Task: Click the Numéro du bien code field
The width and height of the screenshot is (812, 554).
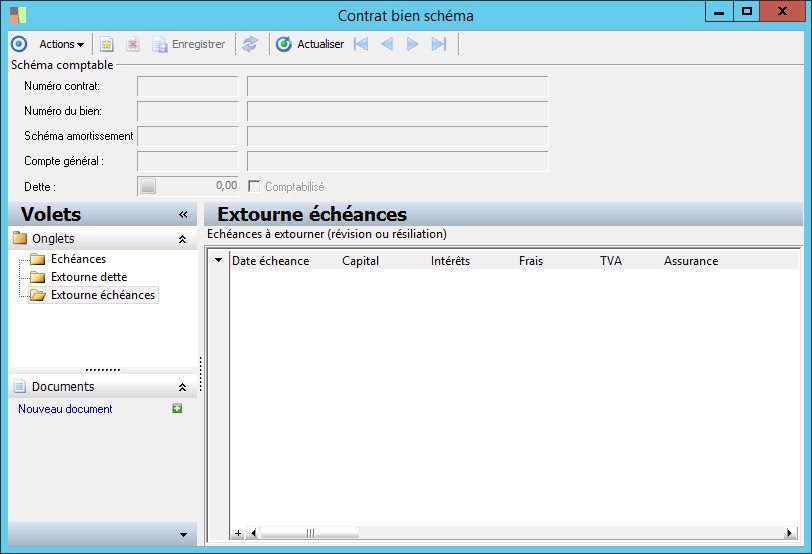Action: pyautogui.click(x=187, y=111)
